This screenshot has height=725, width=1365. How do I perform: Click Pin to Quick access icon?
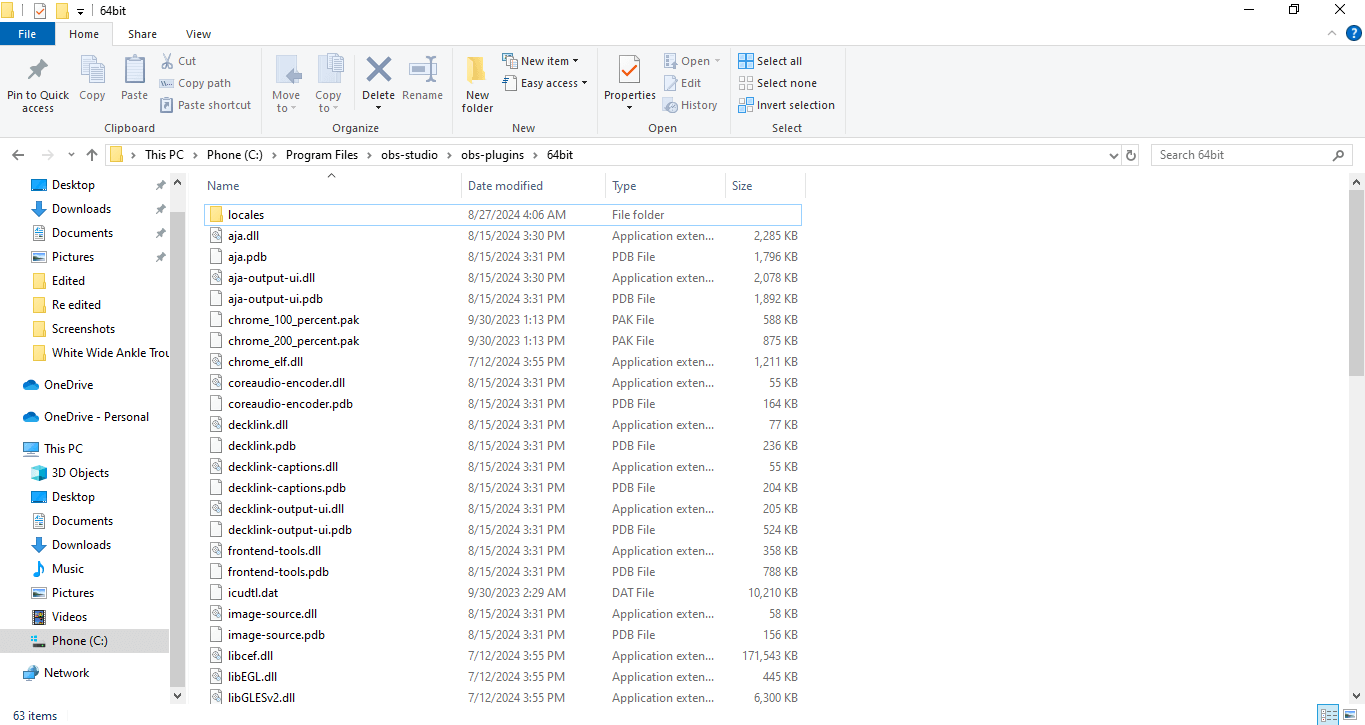(x=38, y=70)
